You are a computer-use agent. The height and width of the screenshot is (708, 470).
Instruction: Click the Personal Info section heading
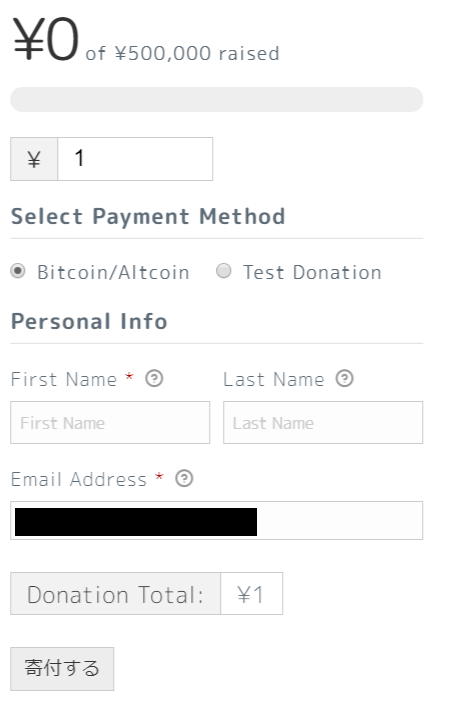pos(89,321)
